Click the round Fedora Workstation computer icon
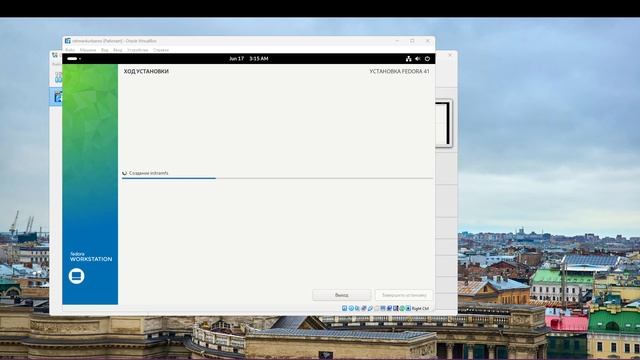Viewport: 640px width, 360px height. point(76,276)
